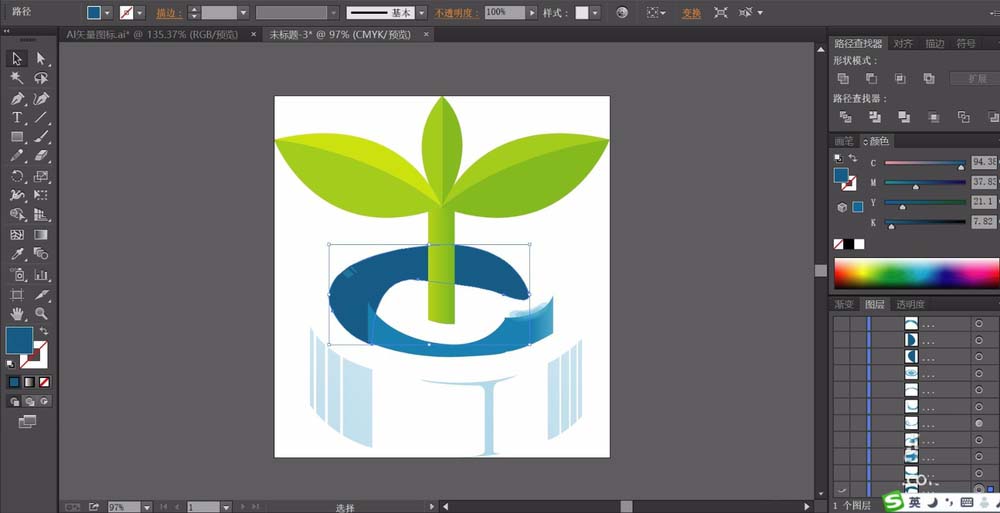
Task: Apply the Crop pathfinder
Action: 934,117
